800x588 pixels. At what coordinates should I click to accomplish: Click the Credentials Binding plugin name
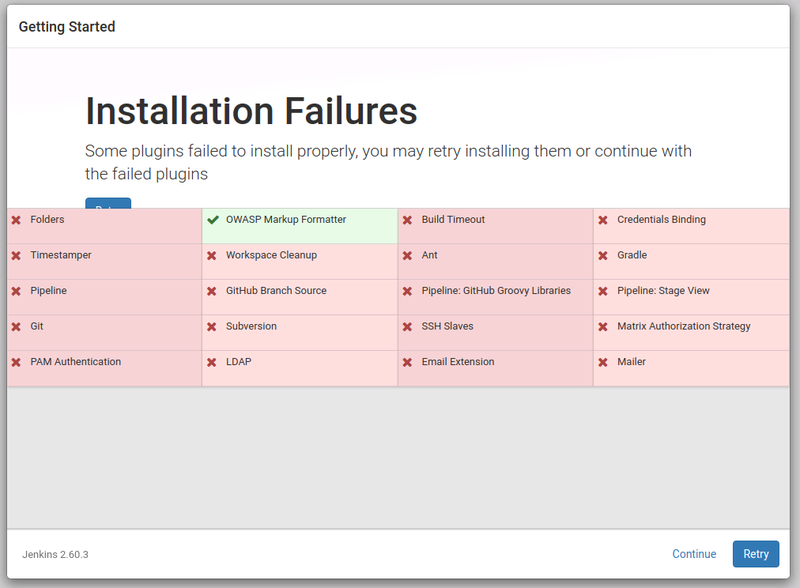click(661, 219)
